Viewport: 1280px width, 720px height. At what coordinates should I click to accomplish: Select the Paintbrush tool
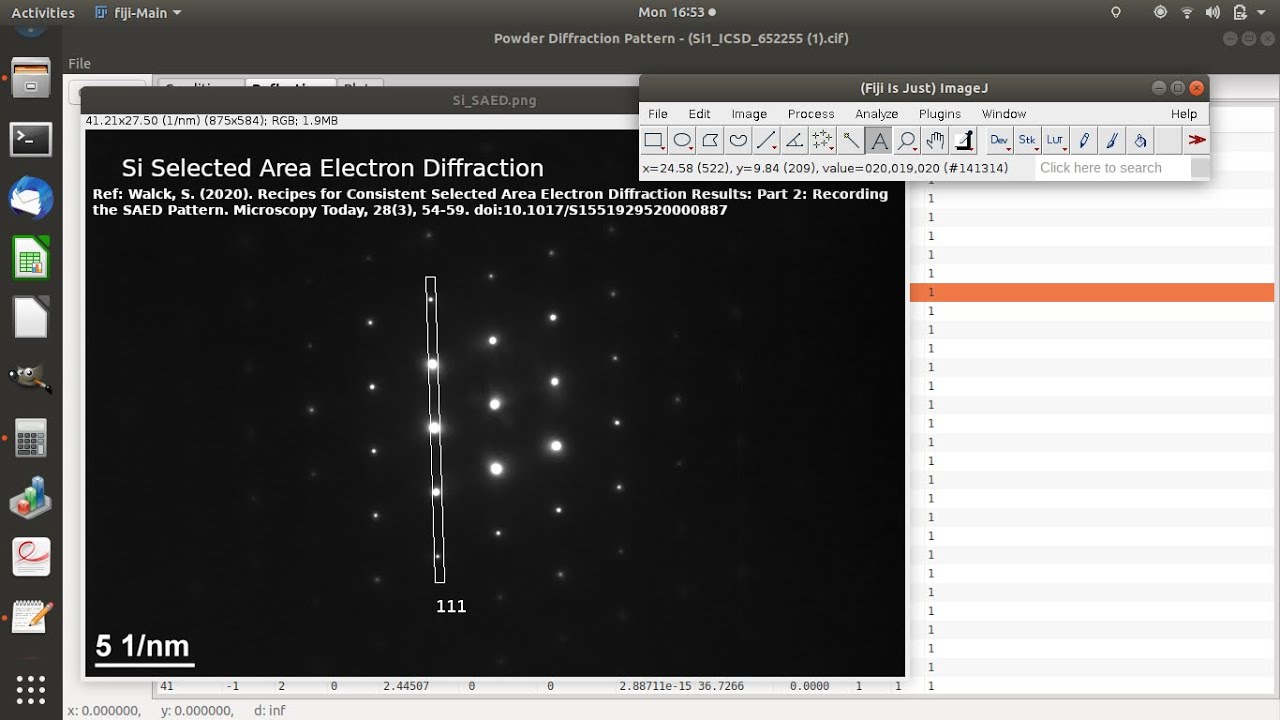(1112, 141)
